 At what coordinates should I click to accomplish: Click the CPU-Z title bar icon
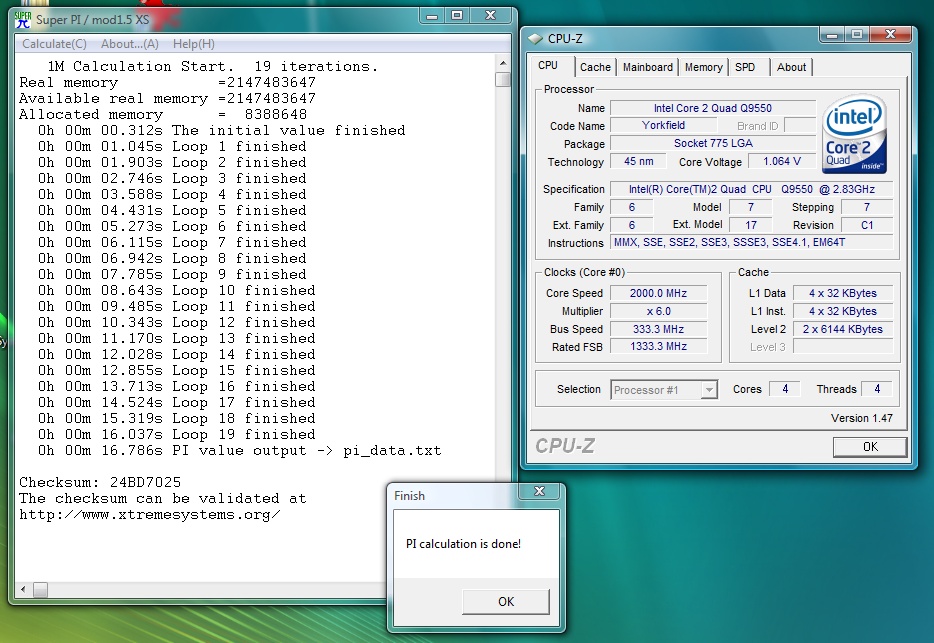click(534, 39)
